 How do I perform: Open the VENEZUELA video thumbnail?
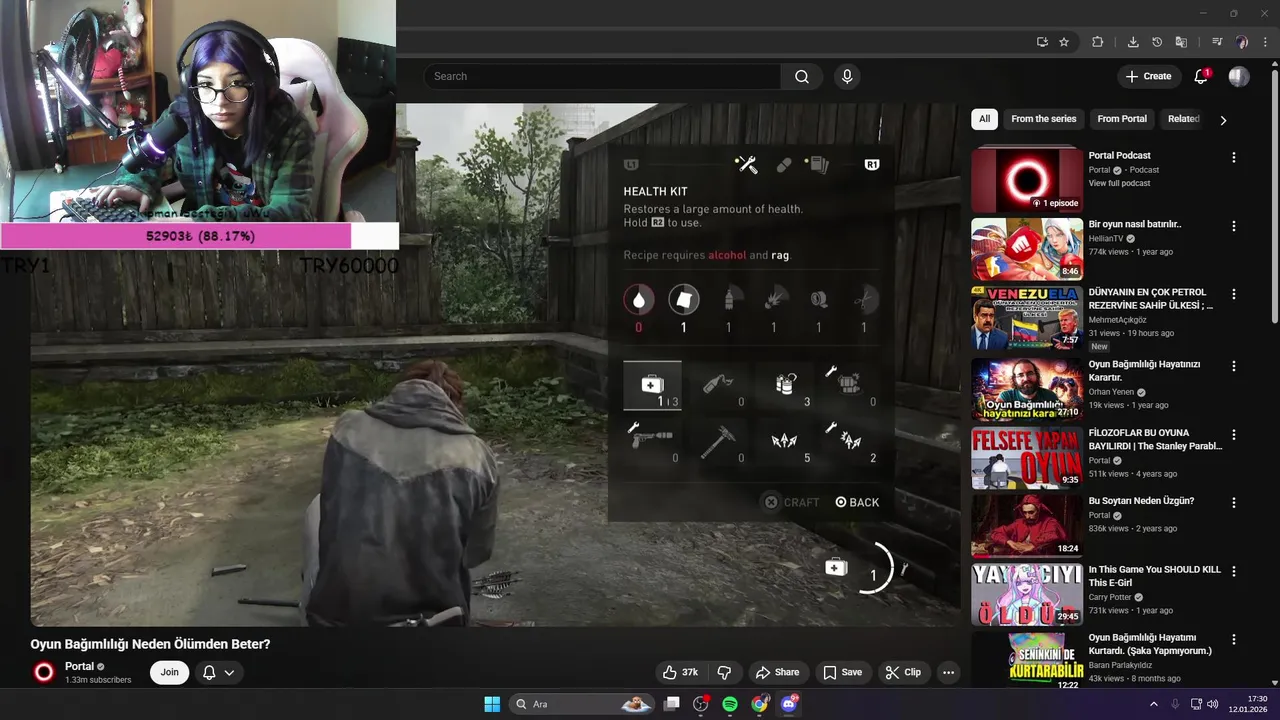(x=1027, y=318)
